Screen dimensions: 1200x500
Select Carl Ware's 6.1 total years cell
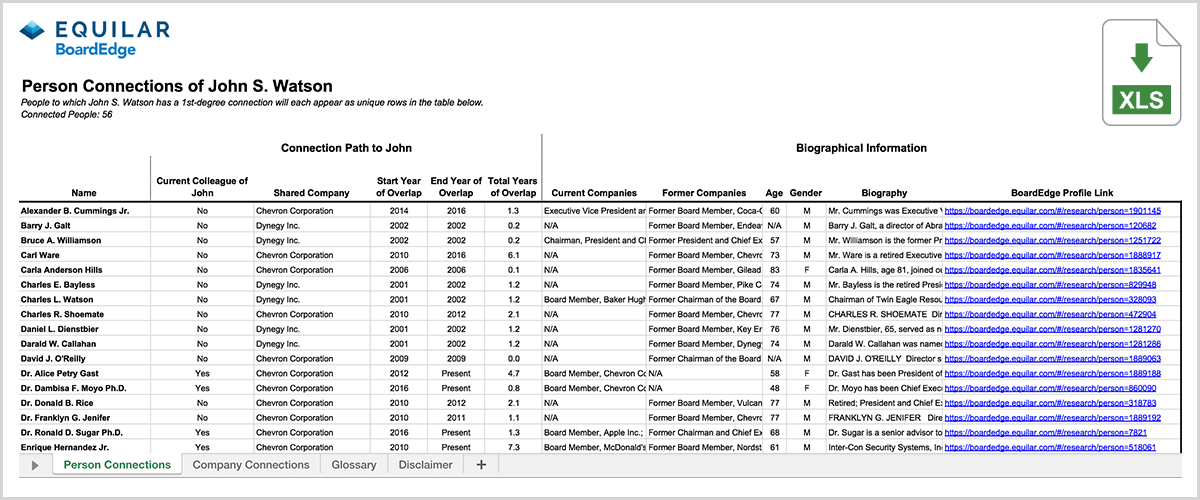513,256
